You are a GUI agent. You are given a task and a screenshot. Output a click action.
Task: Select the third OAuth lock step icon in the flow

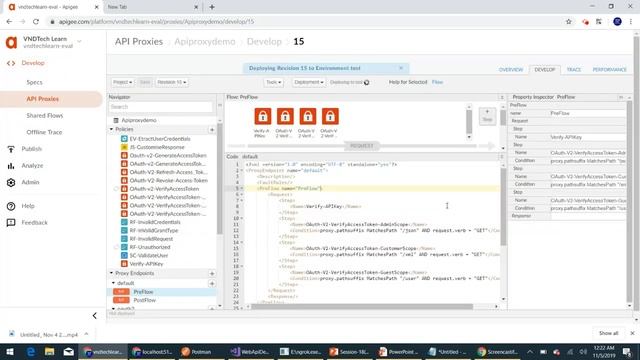307,116
